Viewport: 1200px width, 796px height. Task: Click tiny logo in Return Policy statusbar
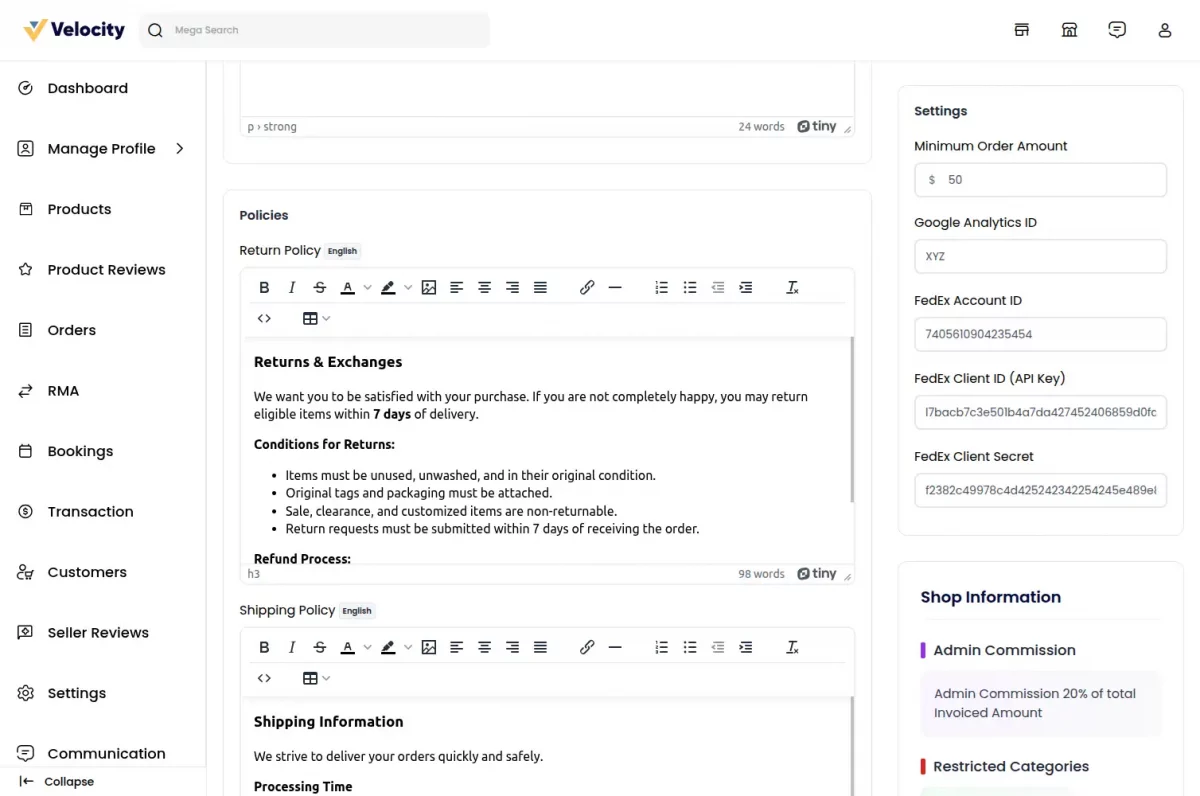[x=817, y=574]
